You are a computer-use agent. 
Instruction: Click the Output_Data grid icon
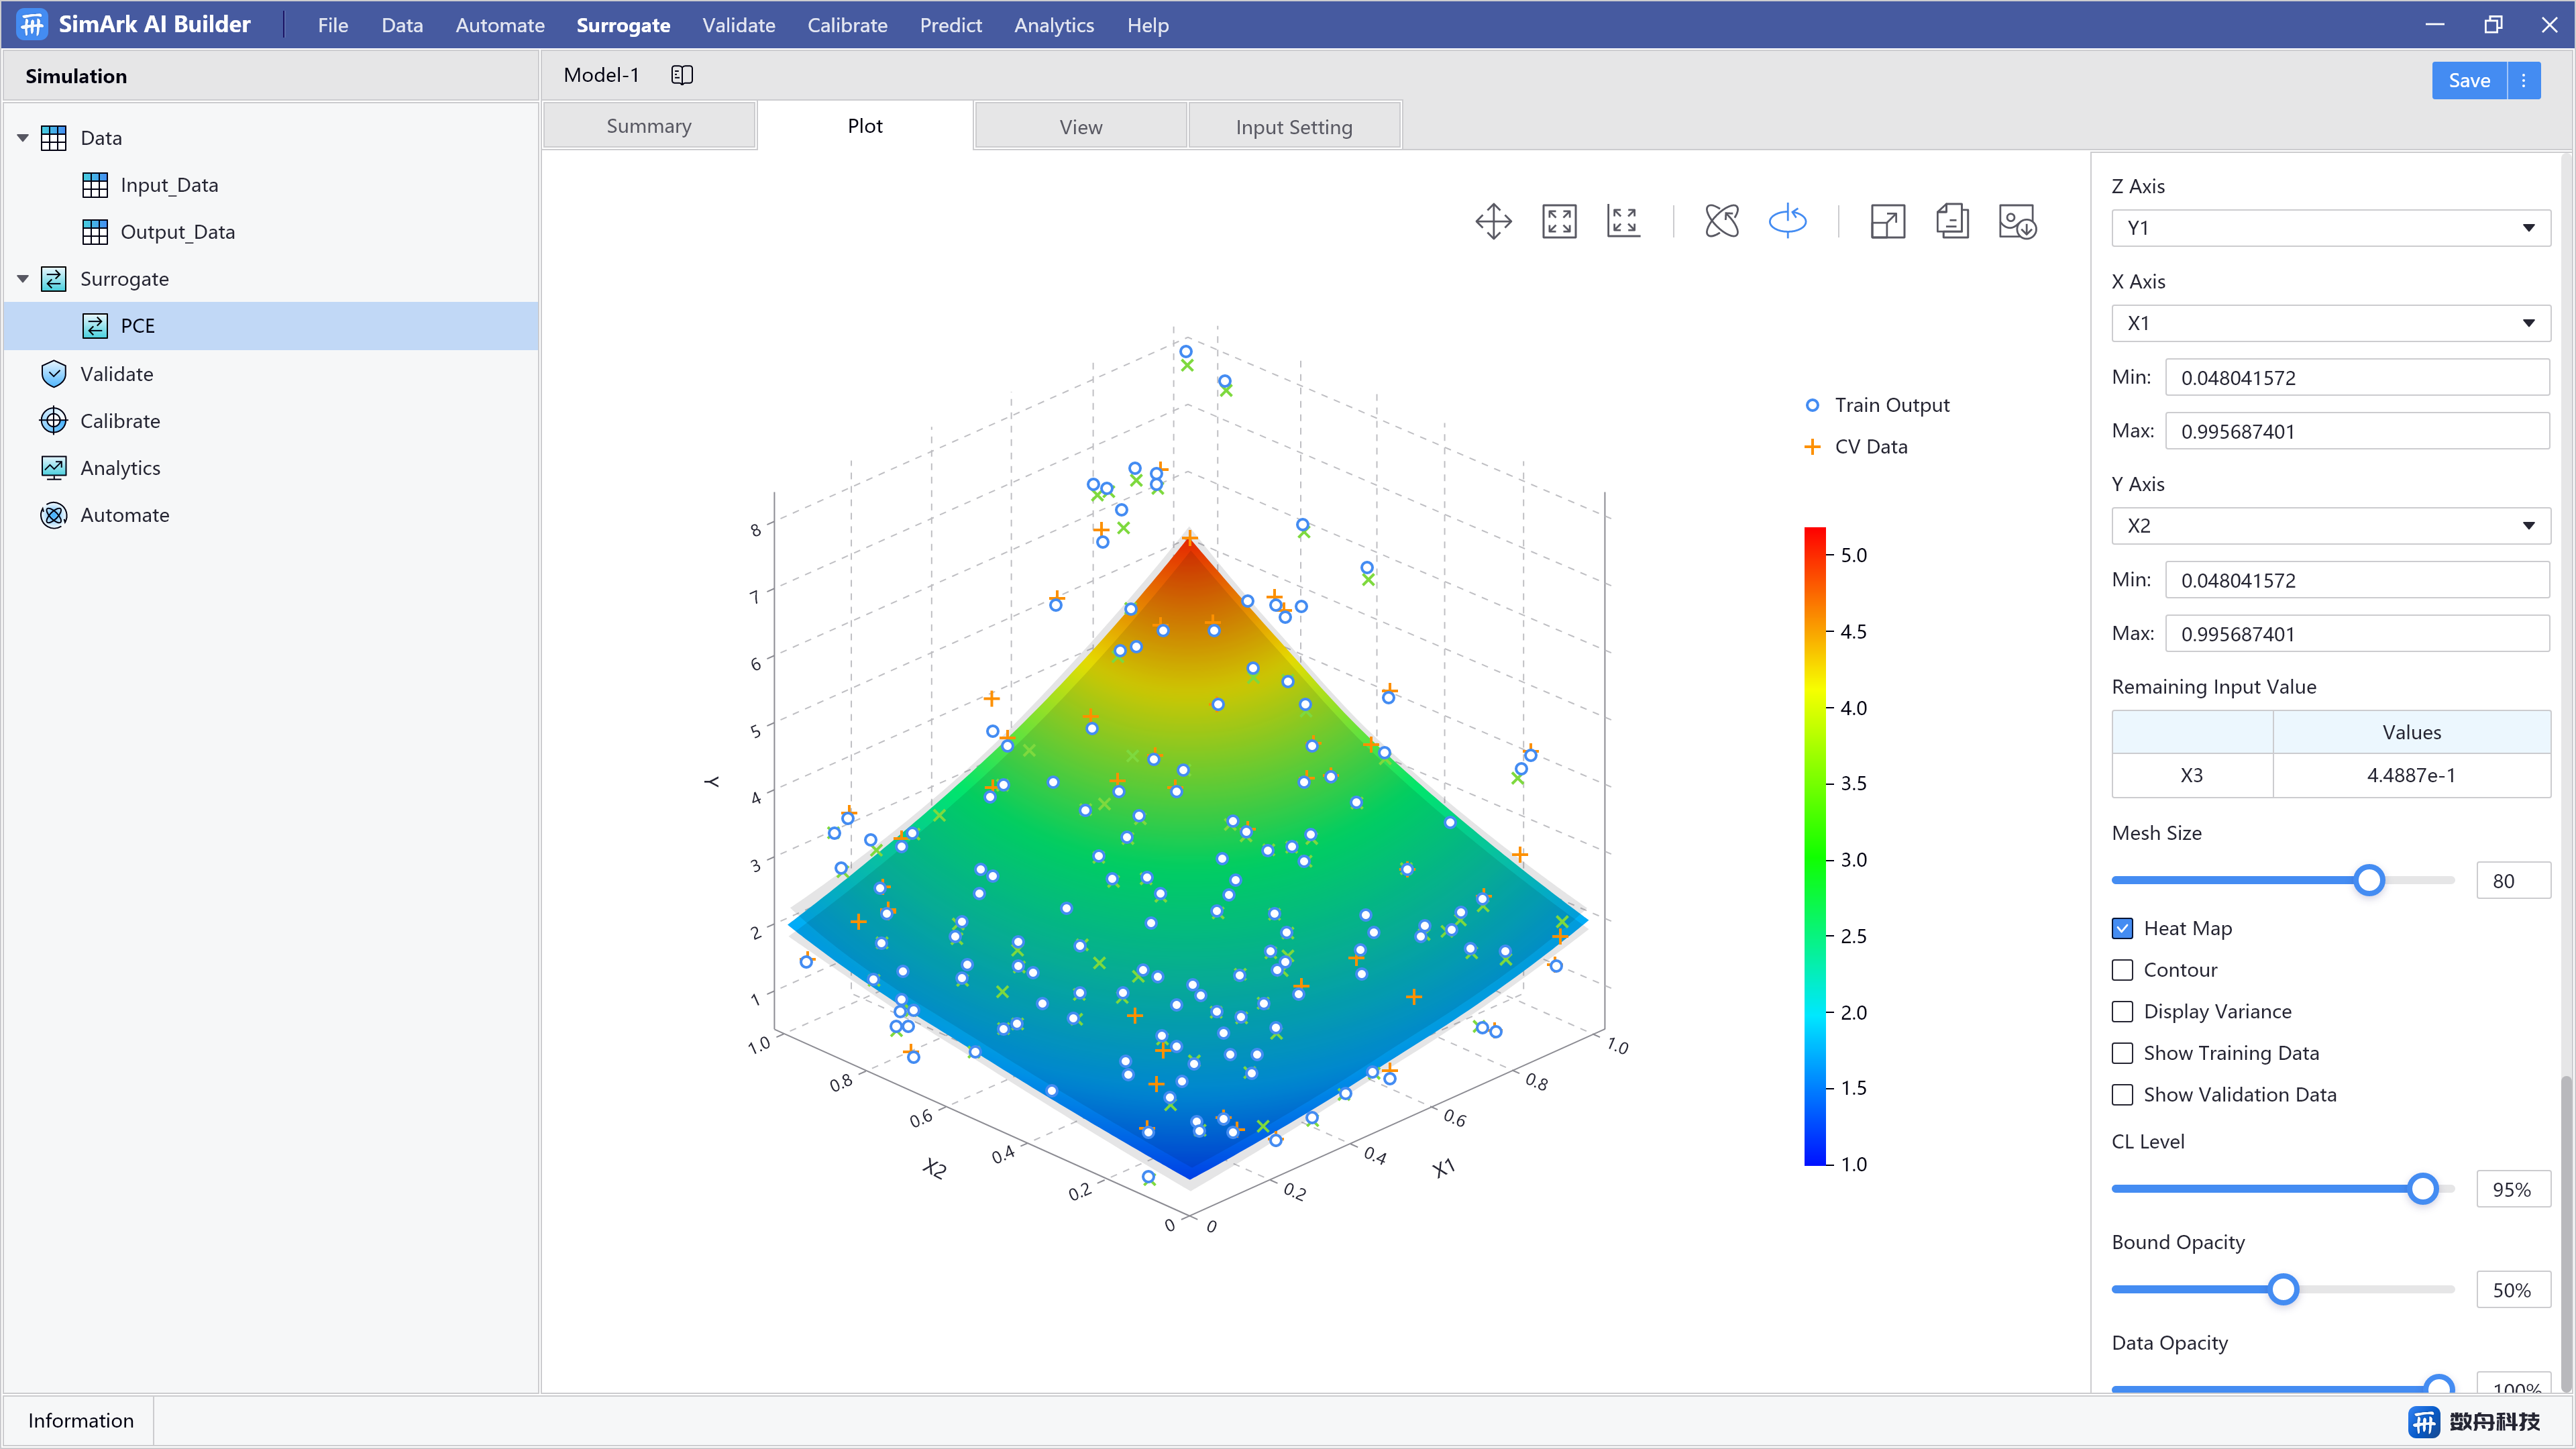(x=95, y=232)
